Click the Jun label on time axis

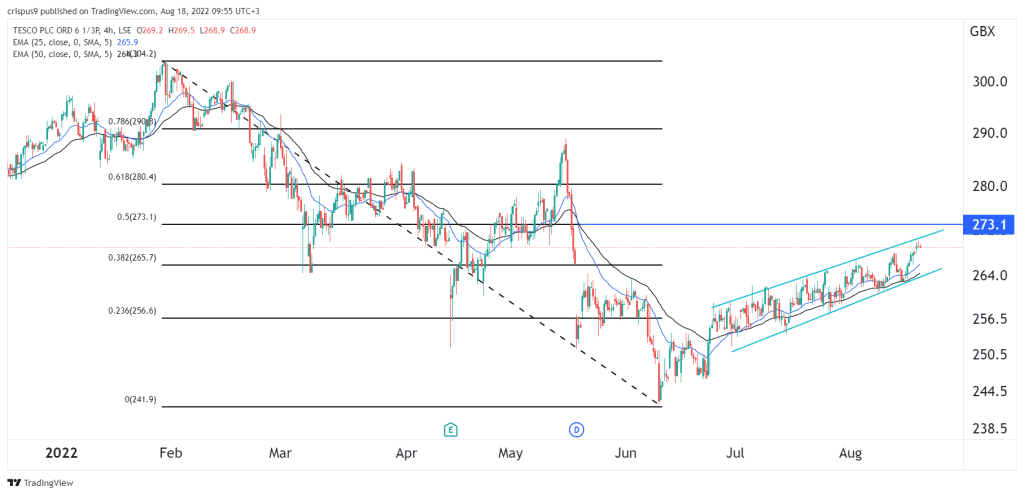(x=626, y=453)
